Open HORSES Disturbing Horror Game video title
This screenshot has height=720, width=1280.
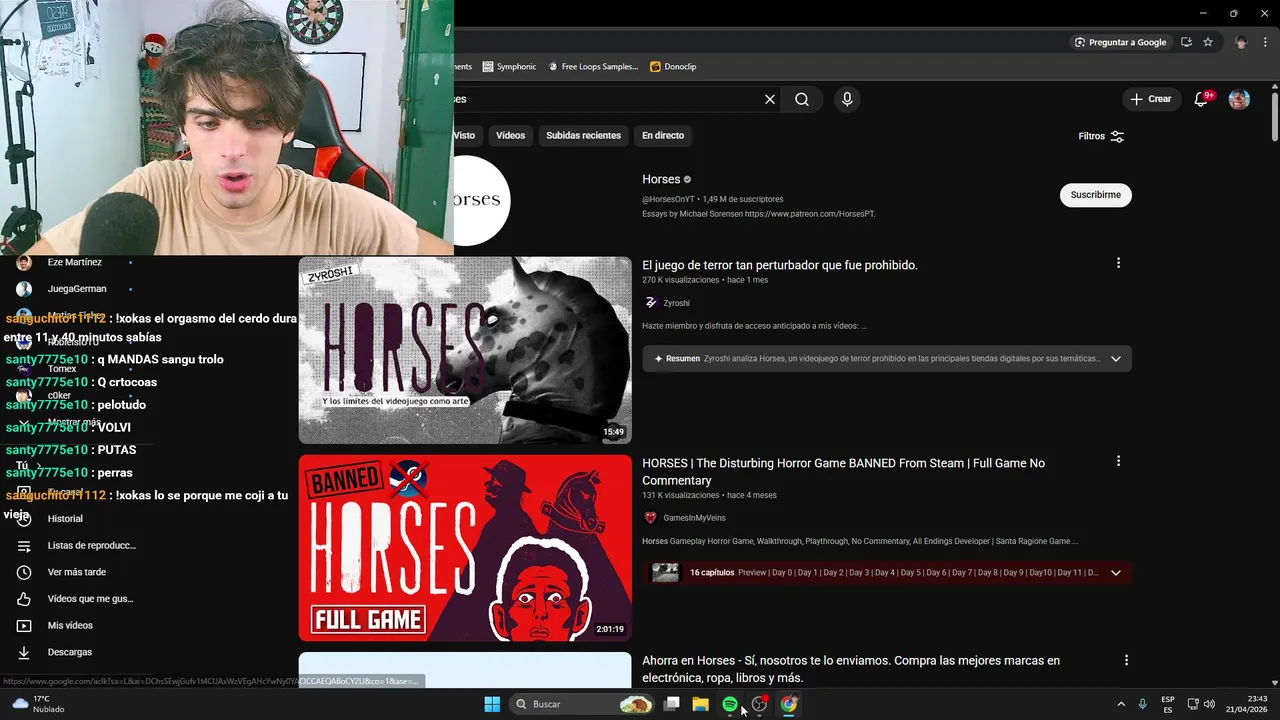[843, 472]
